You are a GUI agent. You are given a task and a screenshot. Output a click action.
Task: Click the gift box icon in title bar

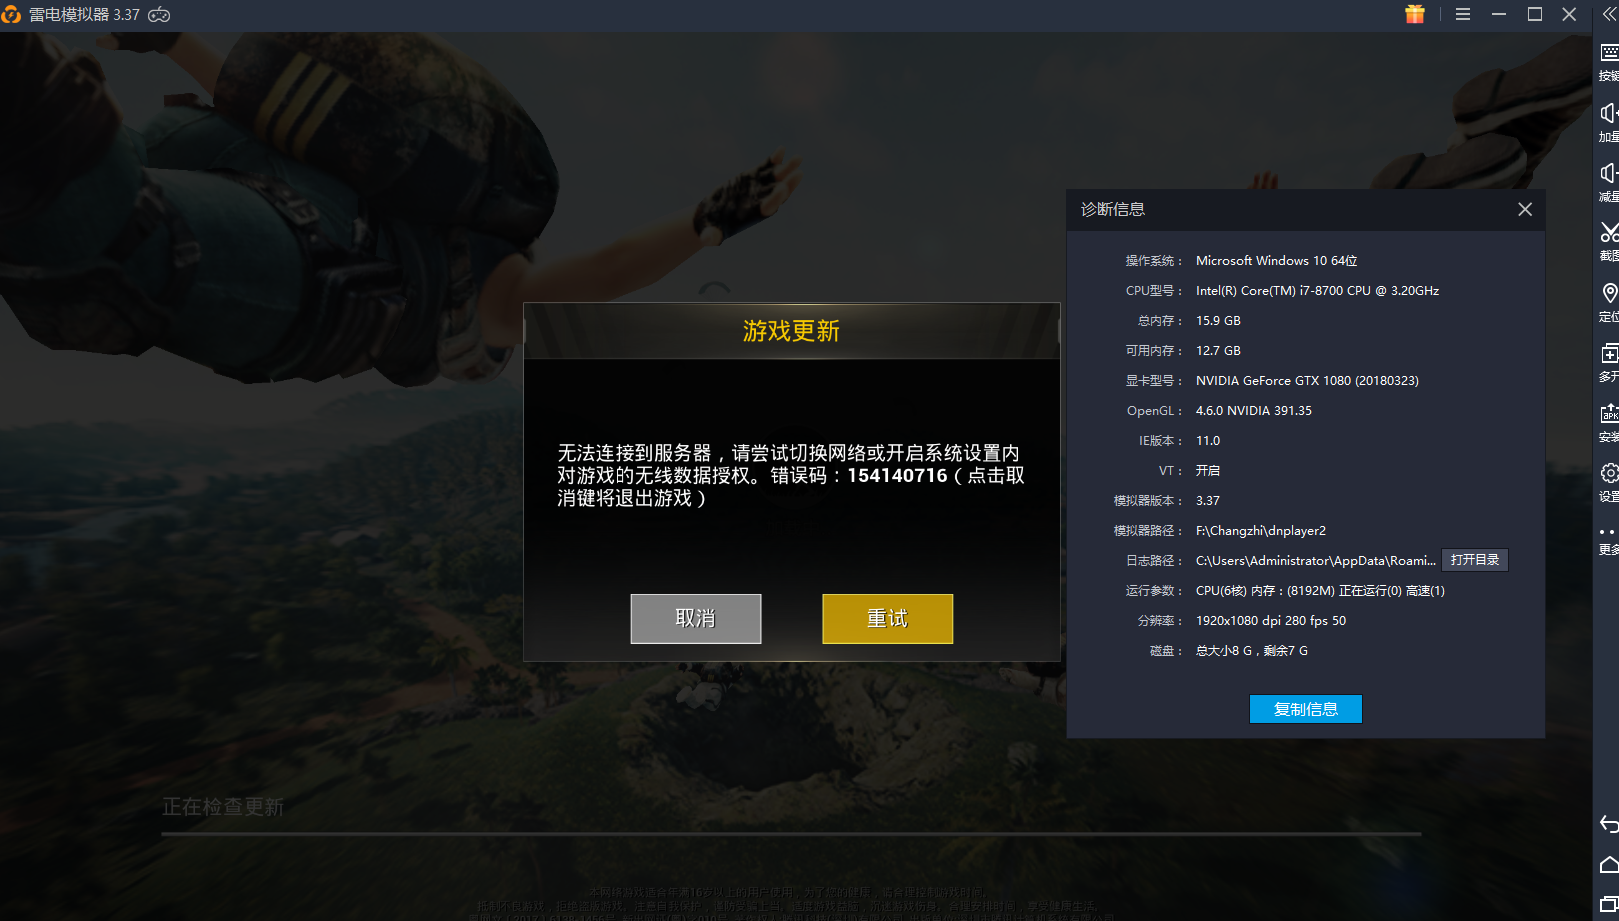pos(1414,14)
